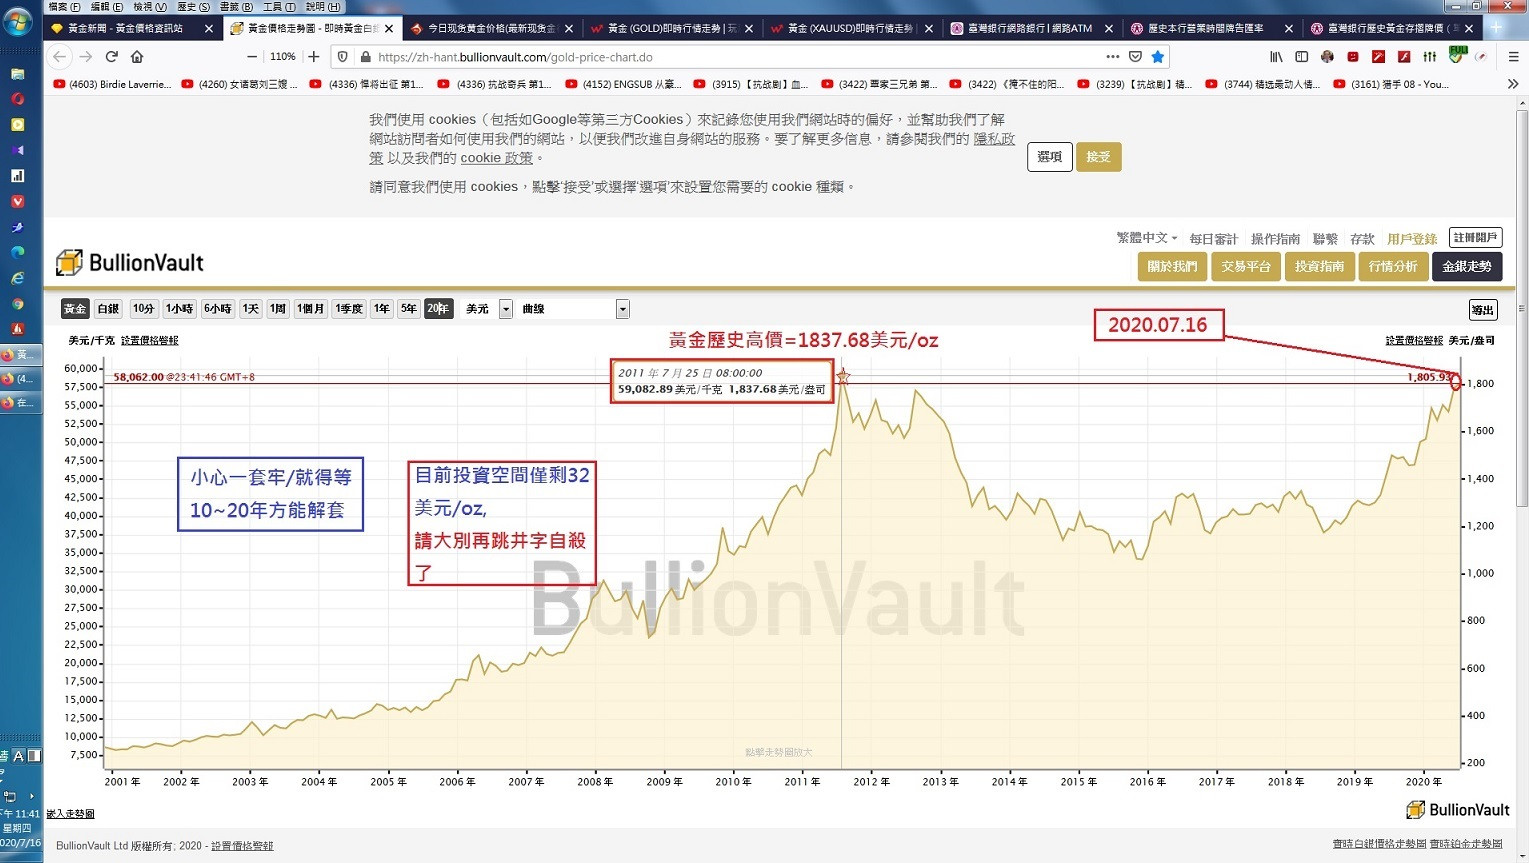Open the 歷史 (History) menu
This screenshot has height=863, width=1529.
pyautogui.click(x=193, y=7)
